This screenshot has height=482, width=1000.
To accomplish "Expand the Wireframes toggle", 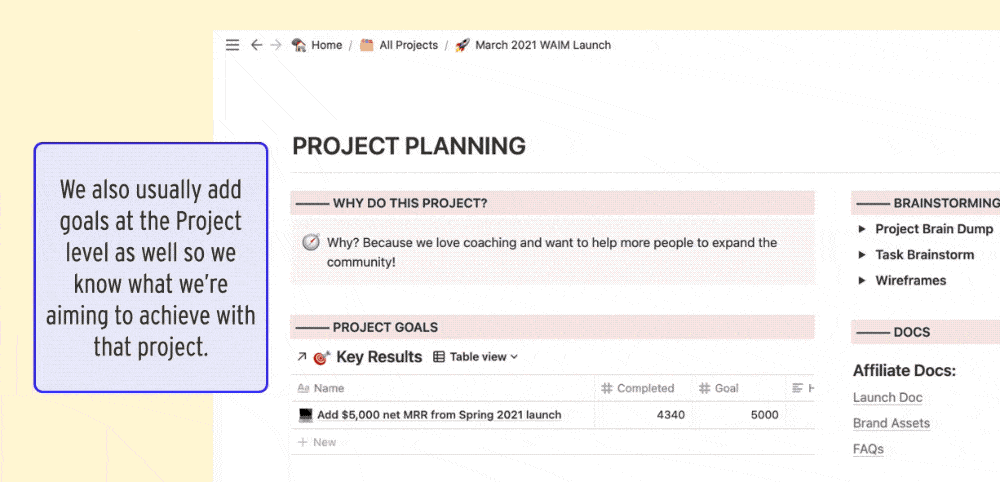I will click(862, 281).
